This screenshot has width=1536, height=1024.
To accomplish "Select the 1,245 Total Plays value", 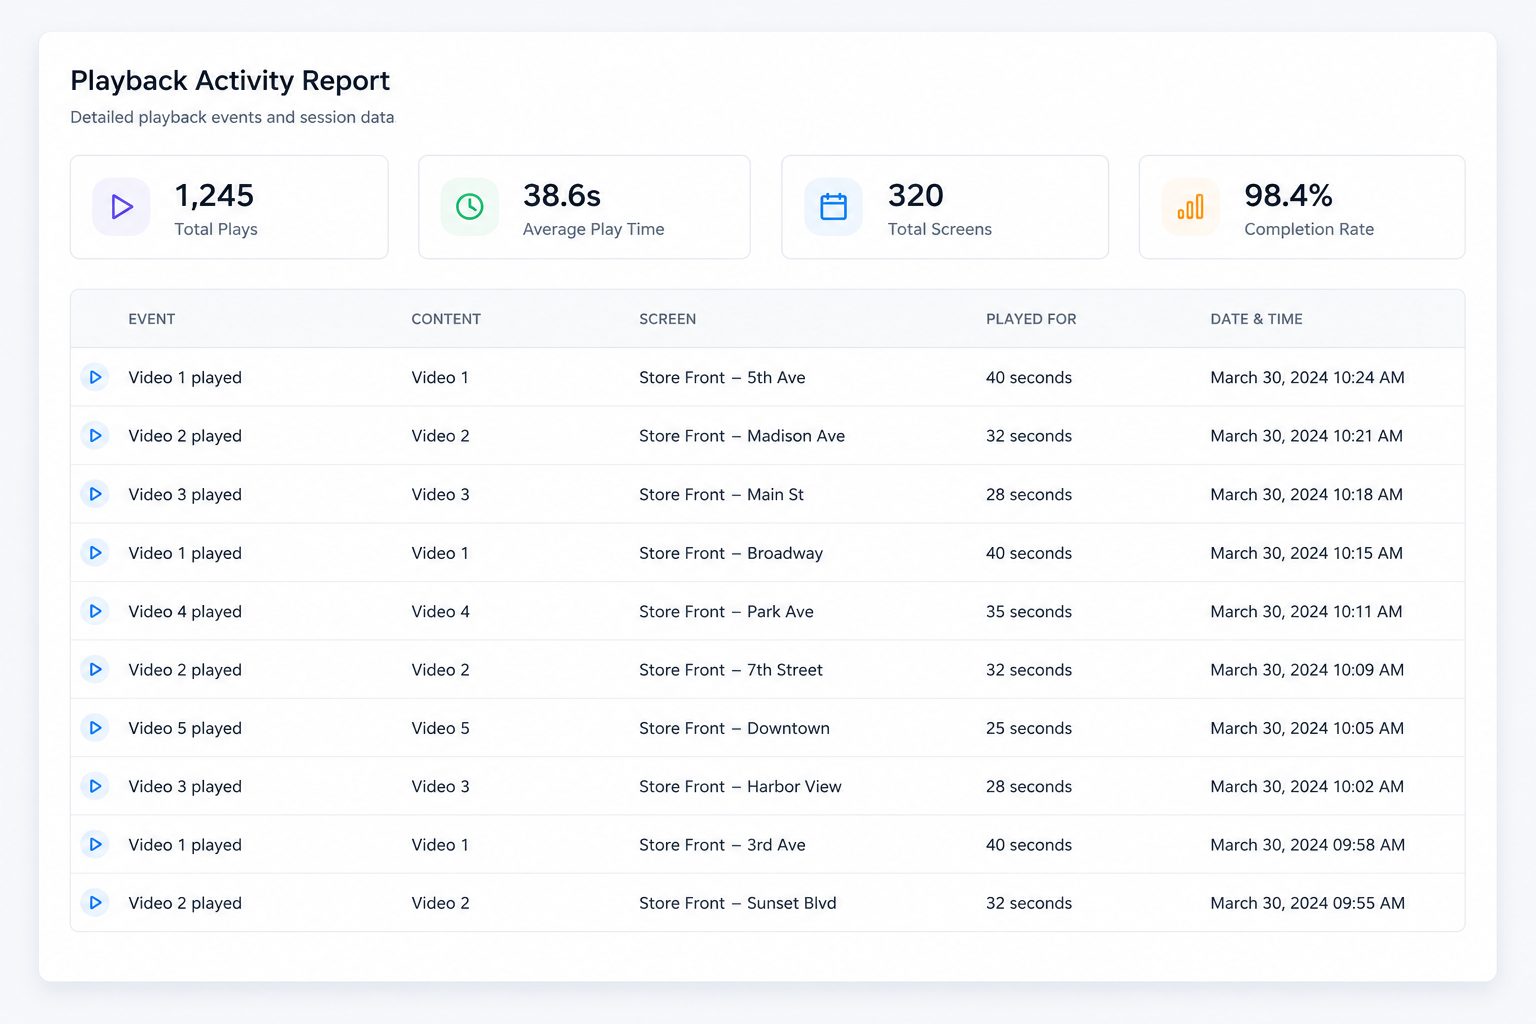I will [x=214, y=195].
